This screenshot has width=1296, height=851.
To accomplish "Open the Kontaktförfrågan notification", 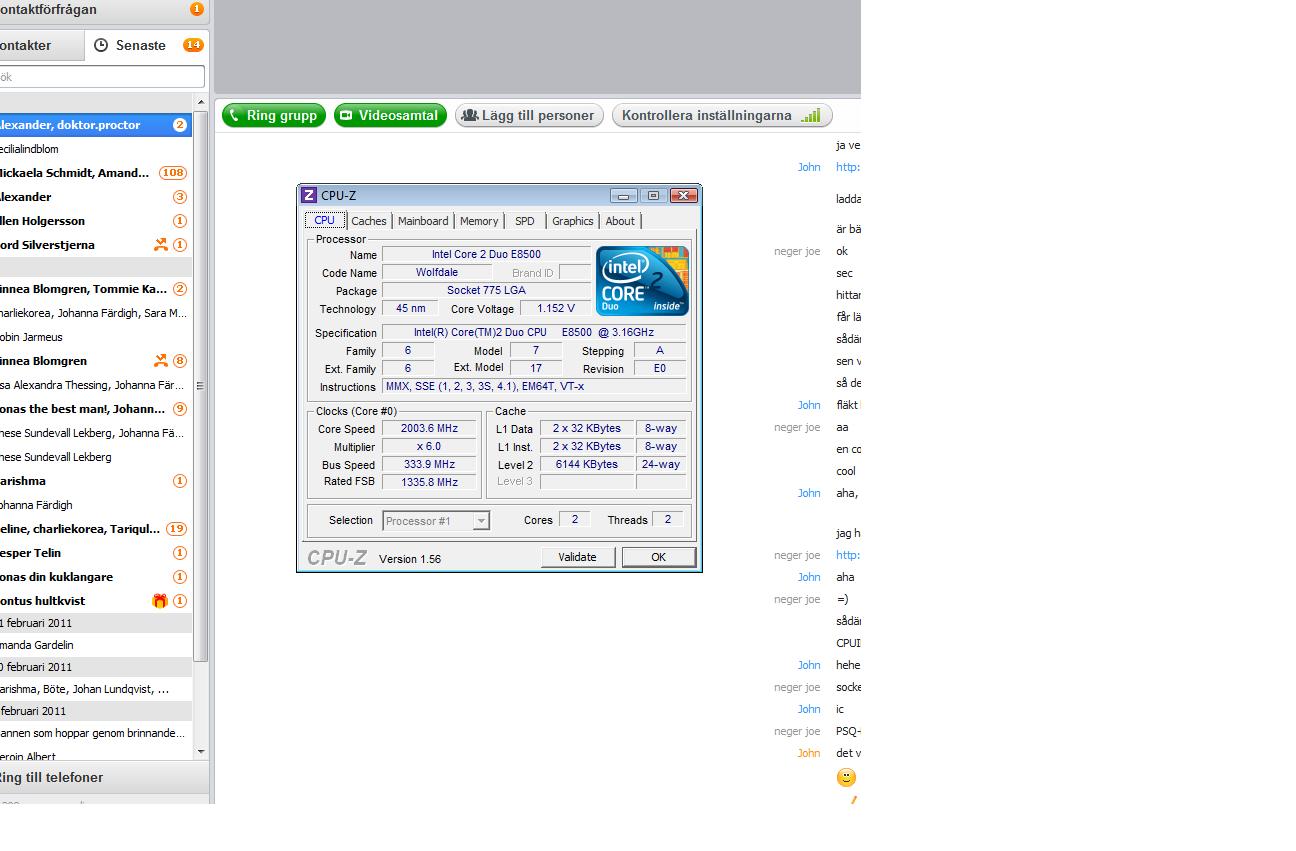I will (x=103, y=10).
